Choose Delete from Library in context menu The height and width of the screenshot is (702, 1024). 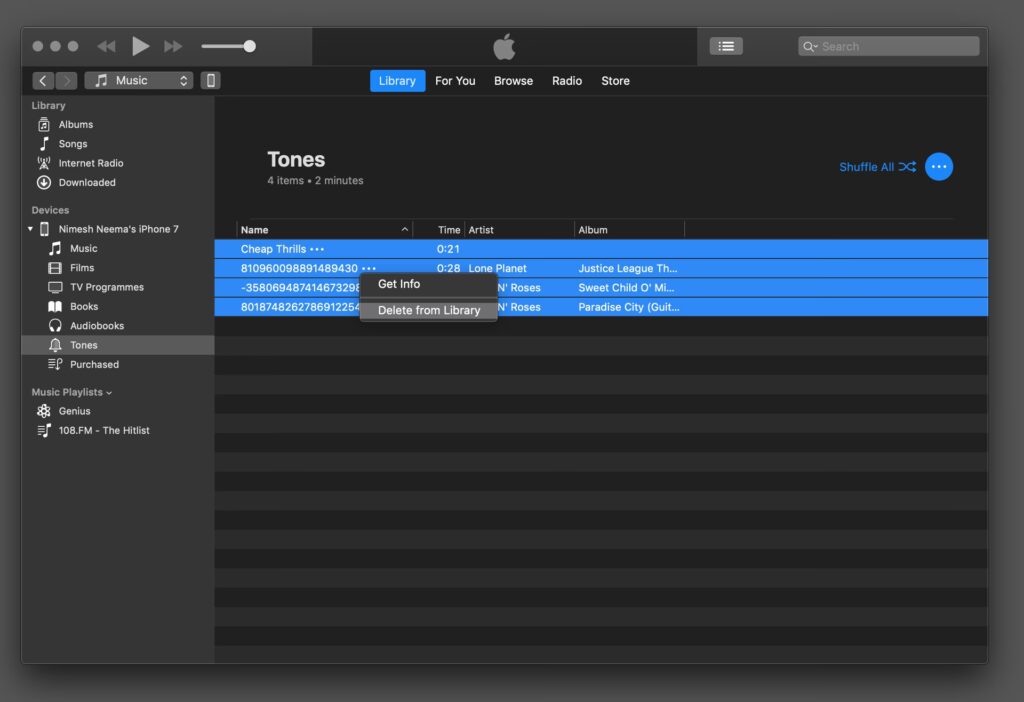pyautogui.click(x=429, y=310)
